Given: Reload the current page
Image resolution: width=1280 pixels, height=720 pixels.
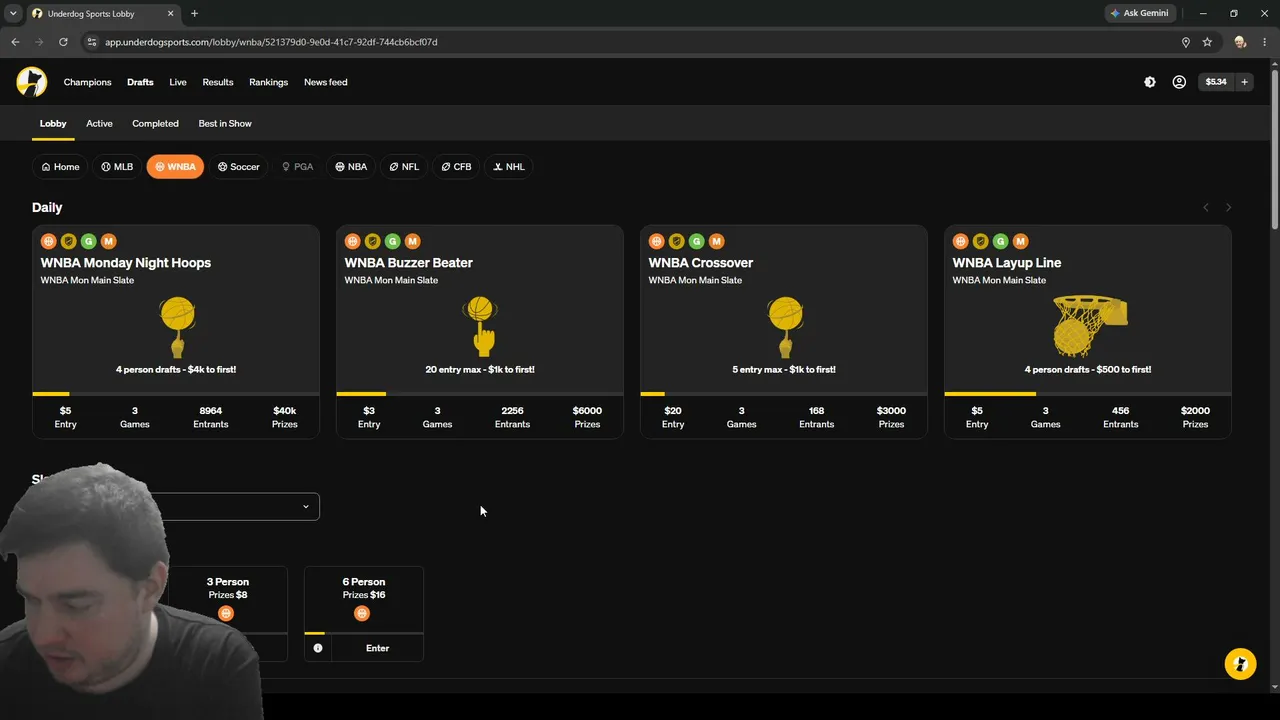Looking at the screenshot, I should [63, 42].
